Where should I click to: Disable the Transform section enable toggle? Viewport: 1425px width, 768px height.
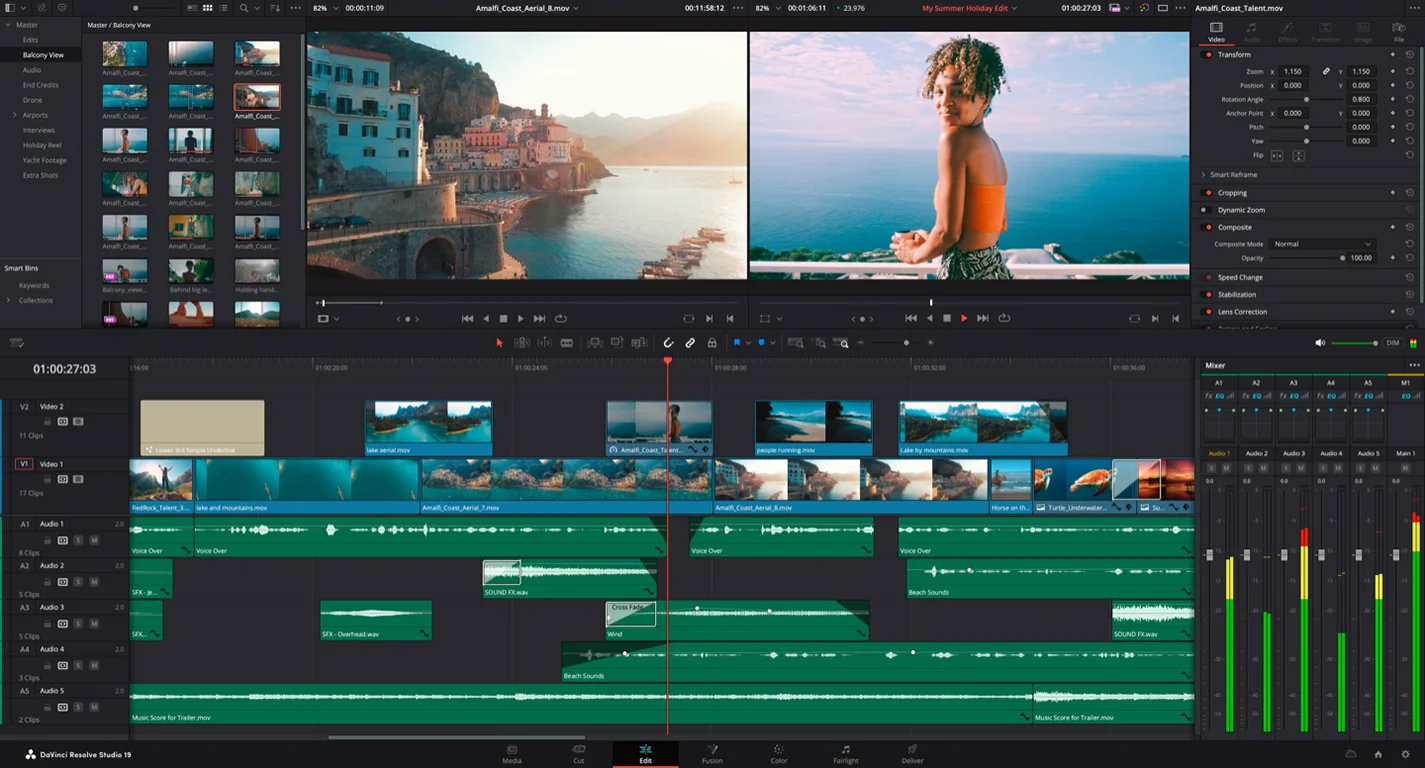(x=1207, y=54)
